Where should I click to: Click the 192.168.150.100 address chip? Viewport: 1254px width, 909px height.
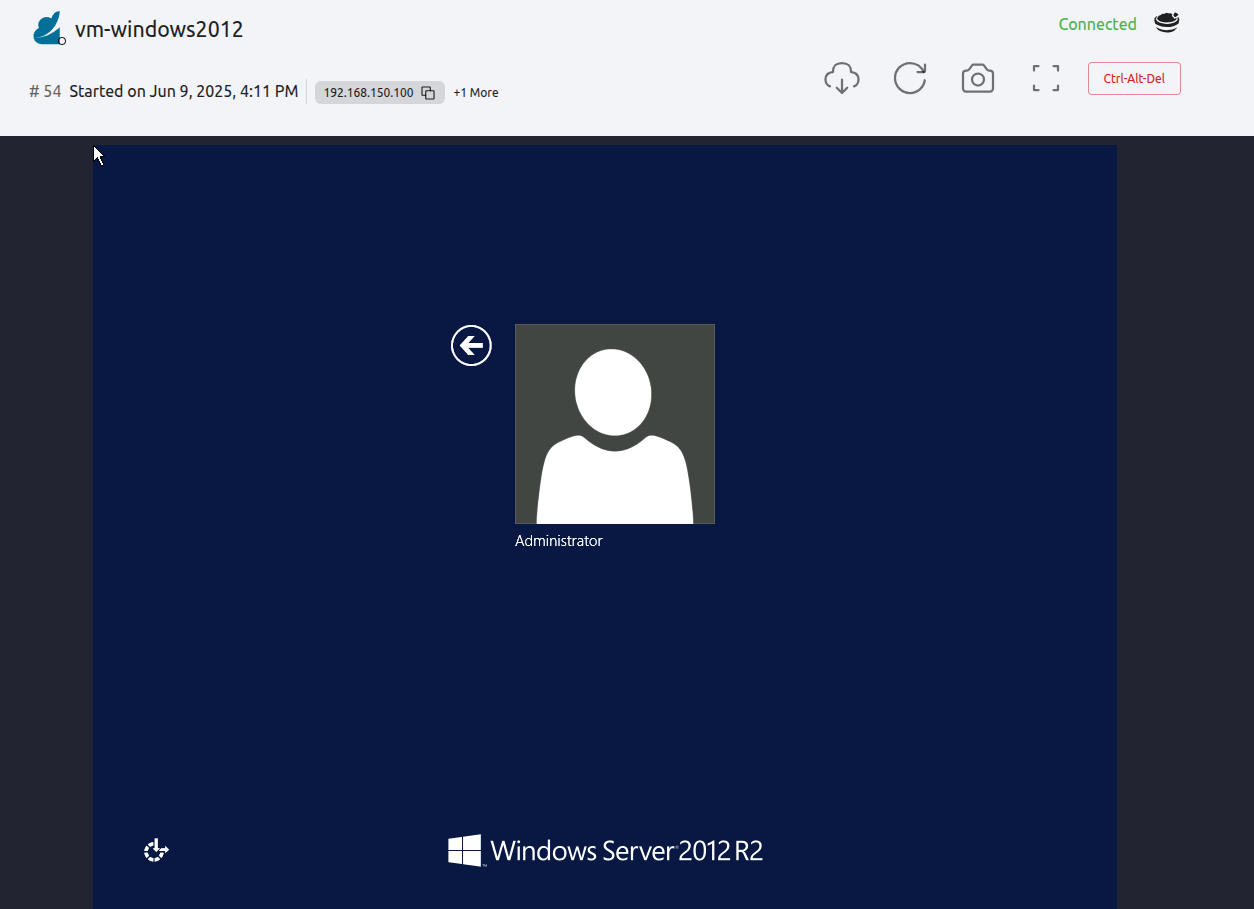pyautogui.click(x=370, y=92)
